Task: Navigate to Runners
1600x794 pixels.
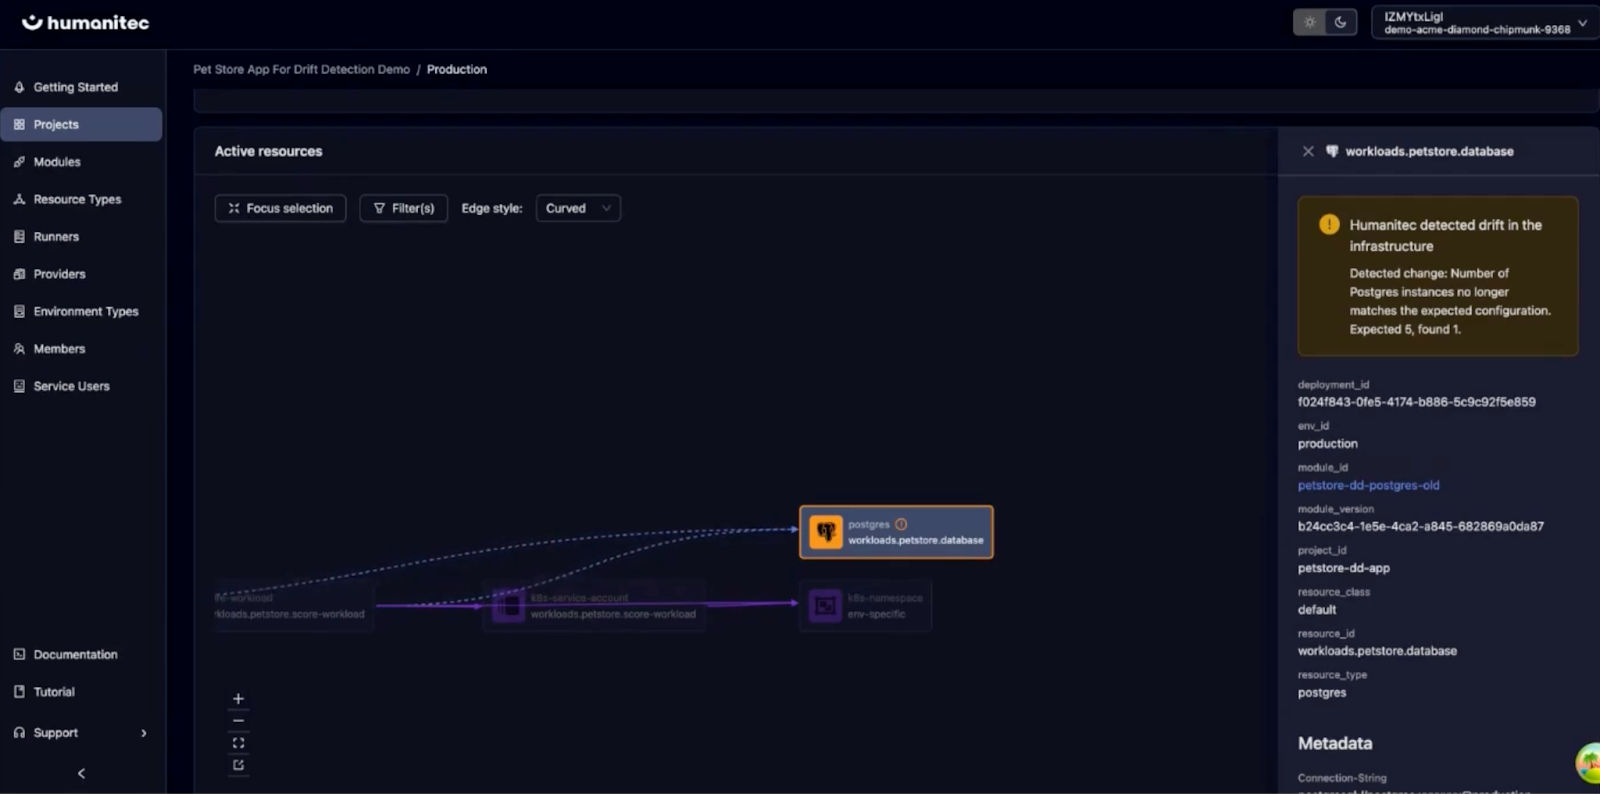Action: pos(82,237)
